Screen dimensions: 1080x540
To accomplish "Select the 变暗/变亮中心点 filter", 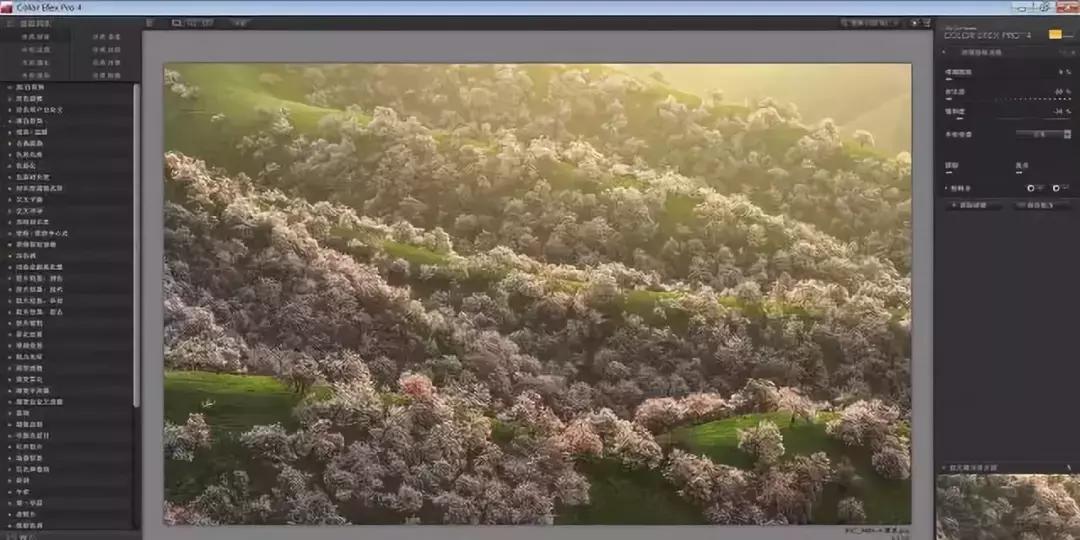I will coord(42,233).
